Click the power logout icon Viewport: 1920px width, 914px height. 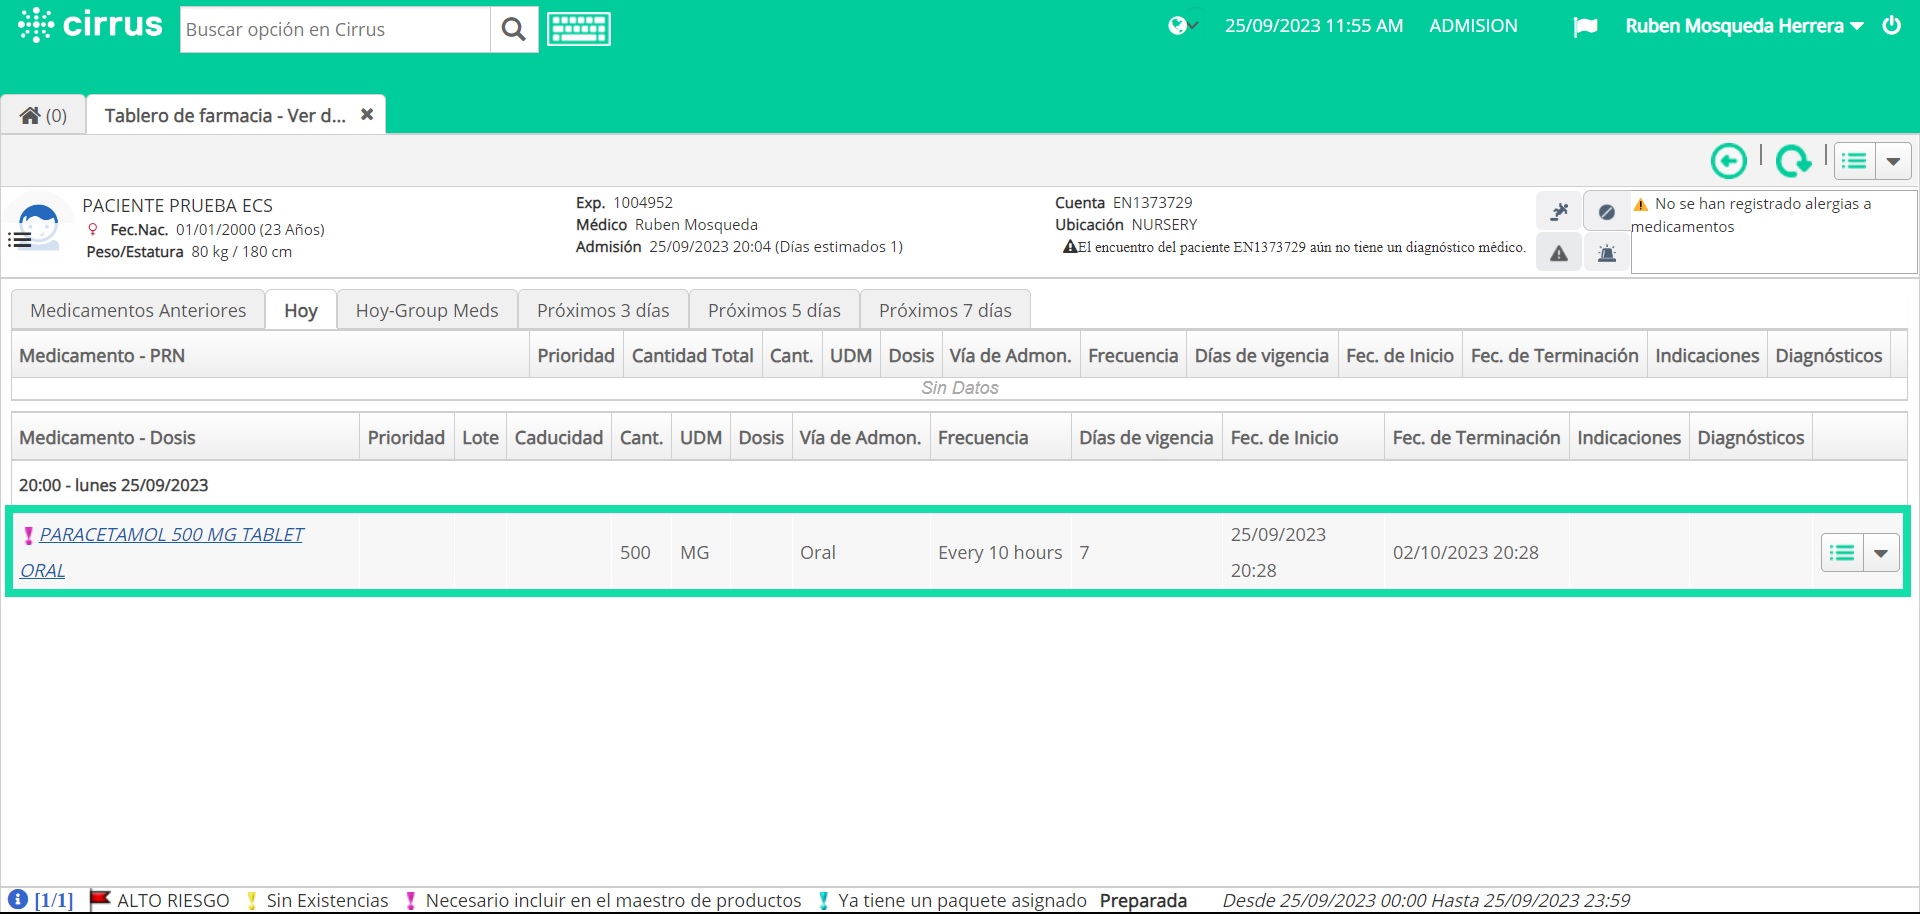coord(1891,25)
